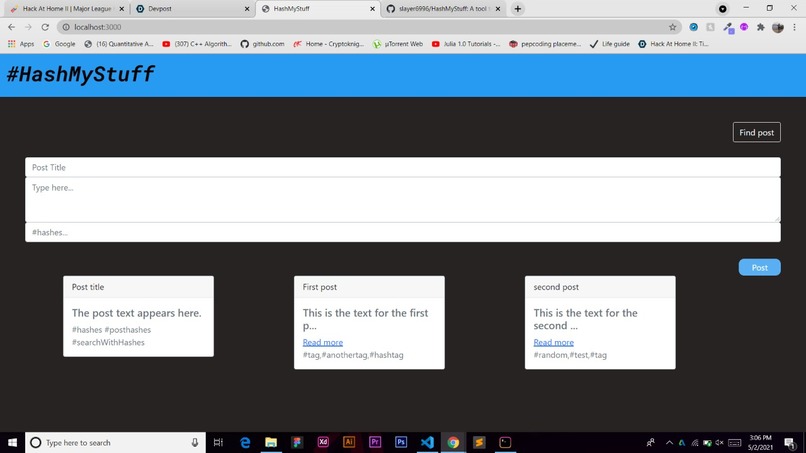Click the taskbar search box
Image resolution: width=806 pixels, height=453 pixels.
point(115,442)
